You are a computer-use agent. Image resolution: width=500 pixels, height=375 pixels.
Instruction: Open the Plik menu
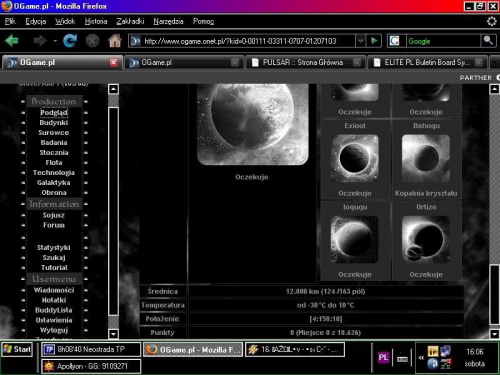[x=10, y=21]
